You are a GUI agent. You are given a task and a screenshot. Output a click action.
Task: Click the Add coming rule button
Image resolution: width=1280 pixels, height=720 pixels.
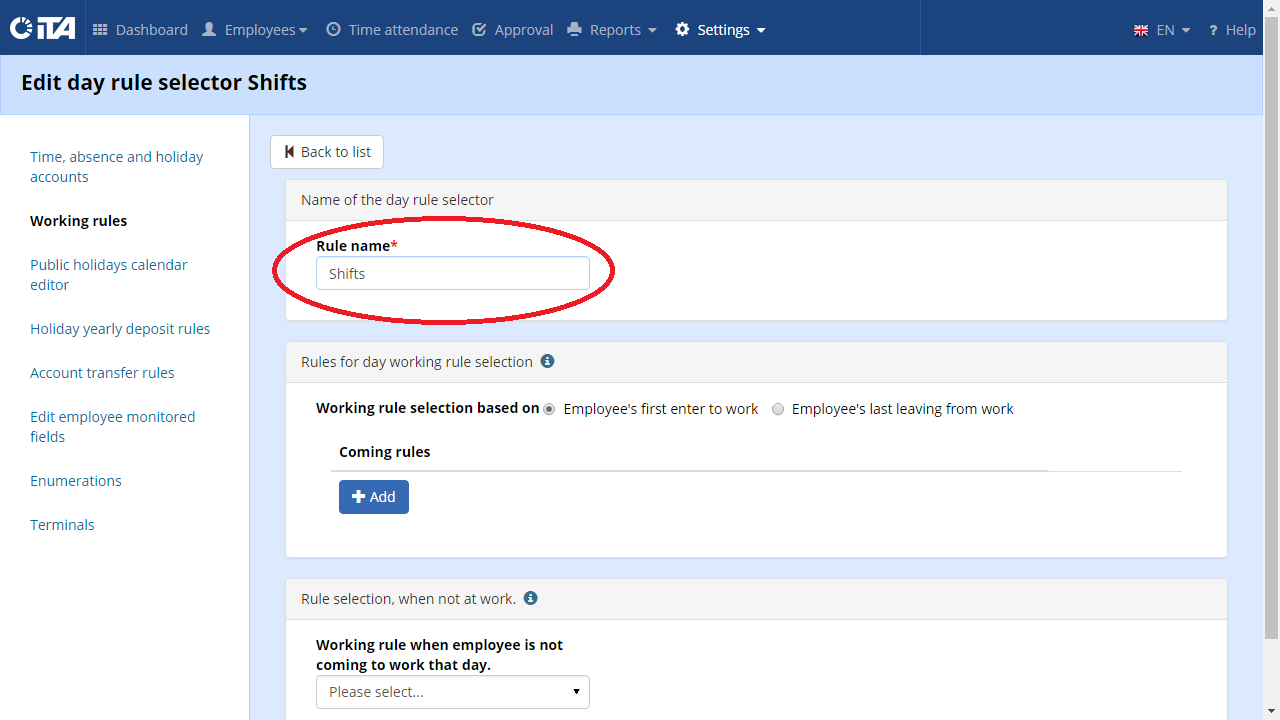click(x=374, y=497)
